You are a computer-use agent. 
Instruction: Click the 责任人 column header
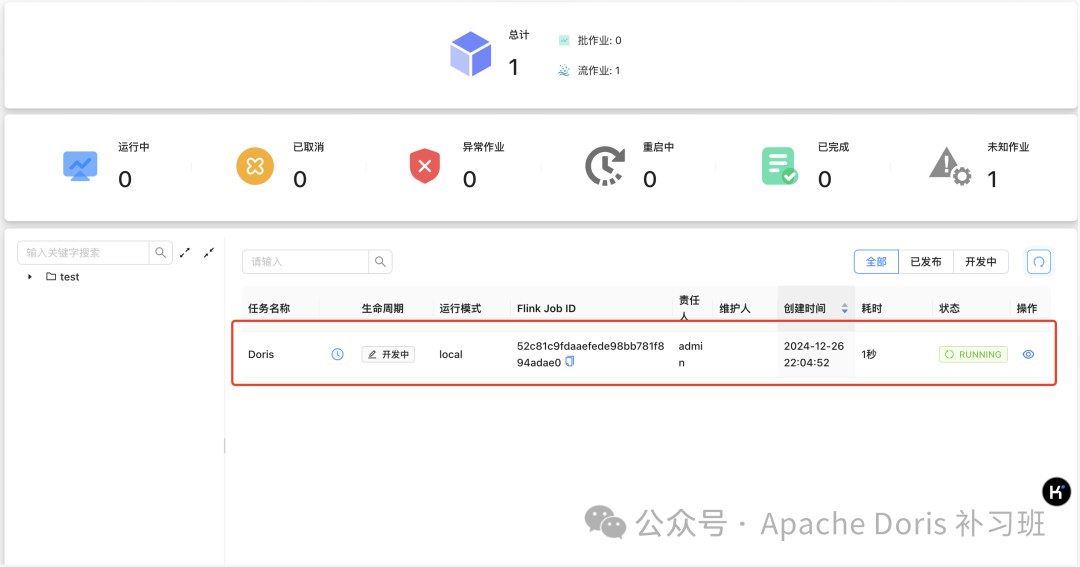(689, 308)
